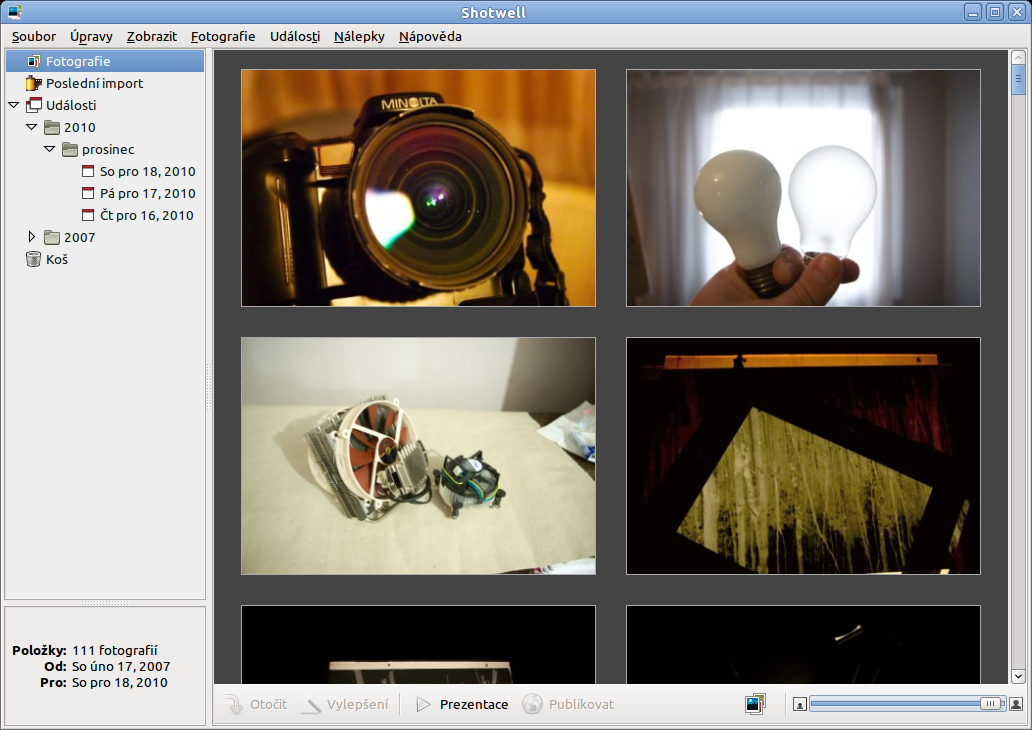Open the Úpravy menu
The width and height of the screenshot is (1032, 730).
click(91, 37)
